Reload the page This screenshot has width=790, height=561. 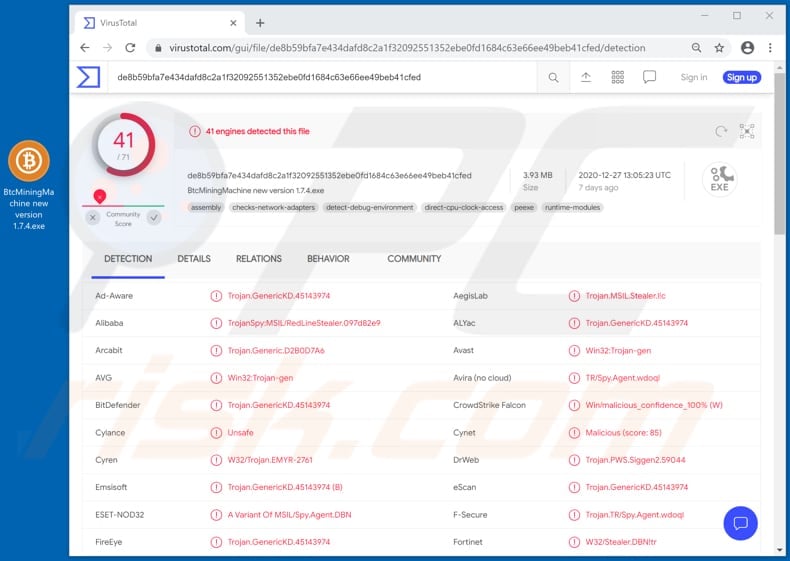130,48
